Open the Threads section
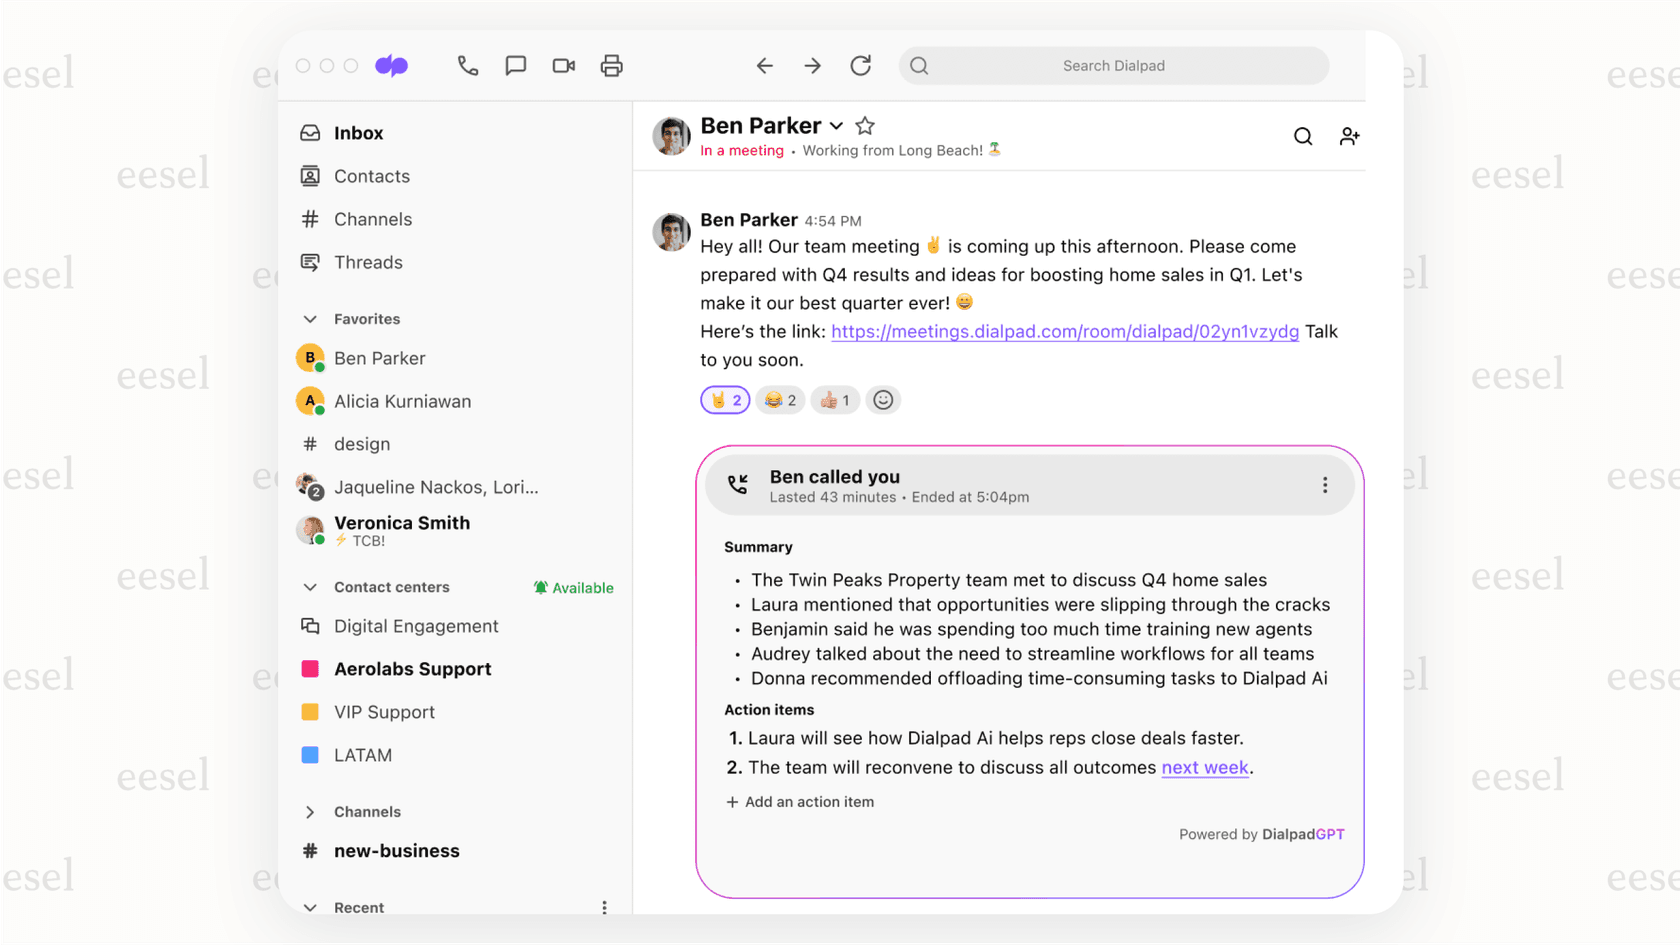1680x945 pixels. click(366, 262)
